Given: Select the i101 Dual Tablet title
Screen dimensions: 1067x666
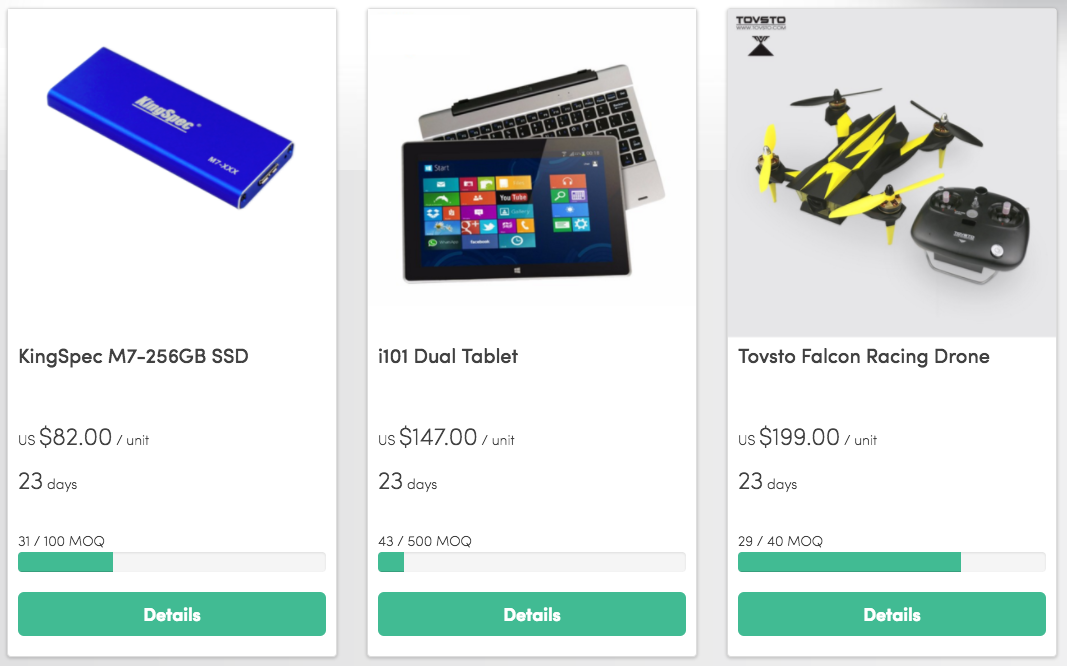Looking at the screenshot, I should tap(448, 356).
